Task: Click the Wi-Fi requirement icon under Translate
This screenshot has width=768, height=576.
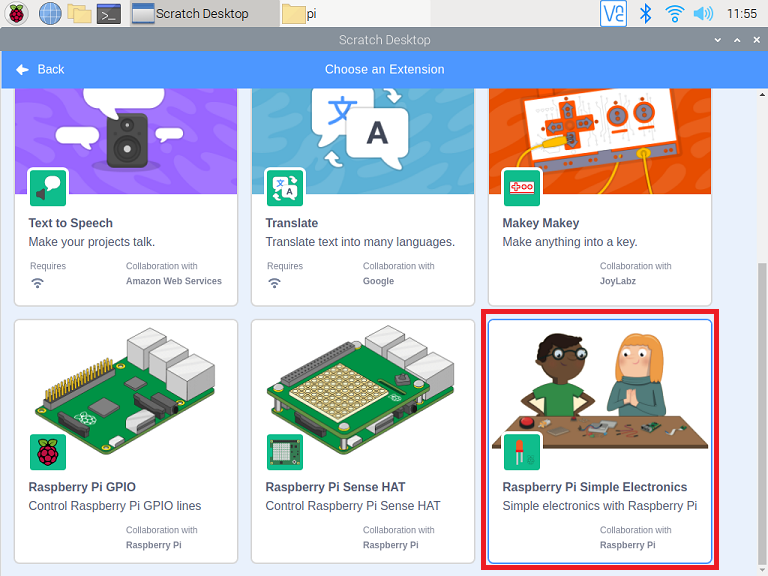Action: coord(275,283)
